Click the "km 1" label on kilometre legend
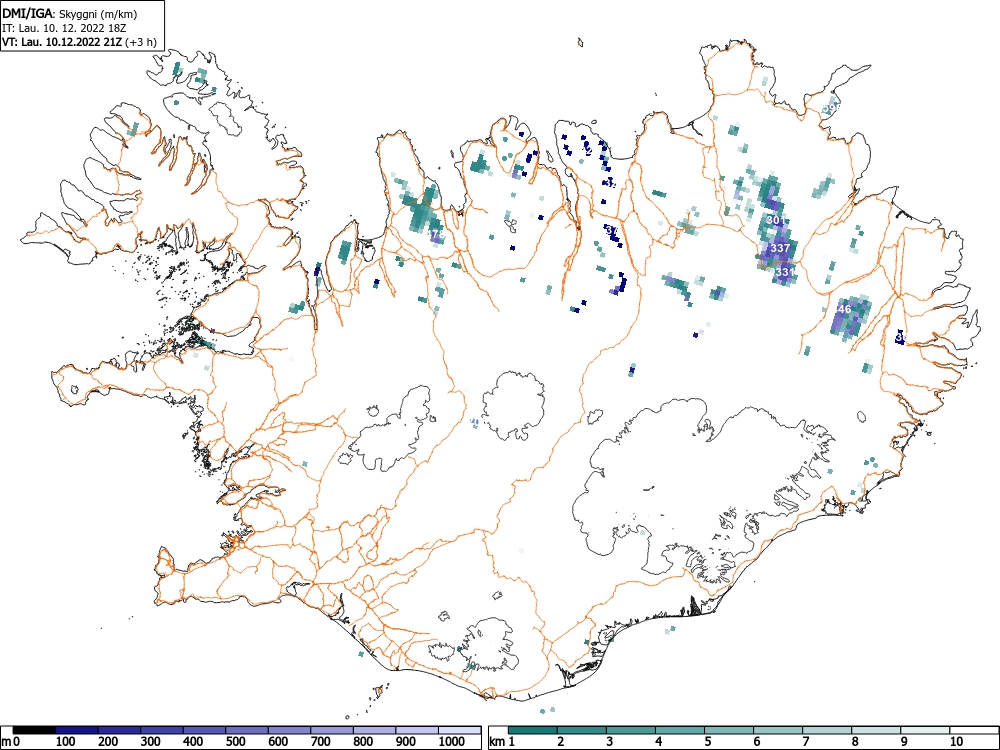The image size is (1000, 750). [x=502, y=742]
